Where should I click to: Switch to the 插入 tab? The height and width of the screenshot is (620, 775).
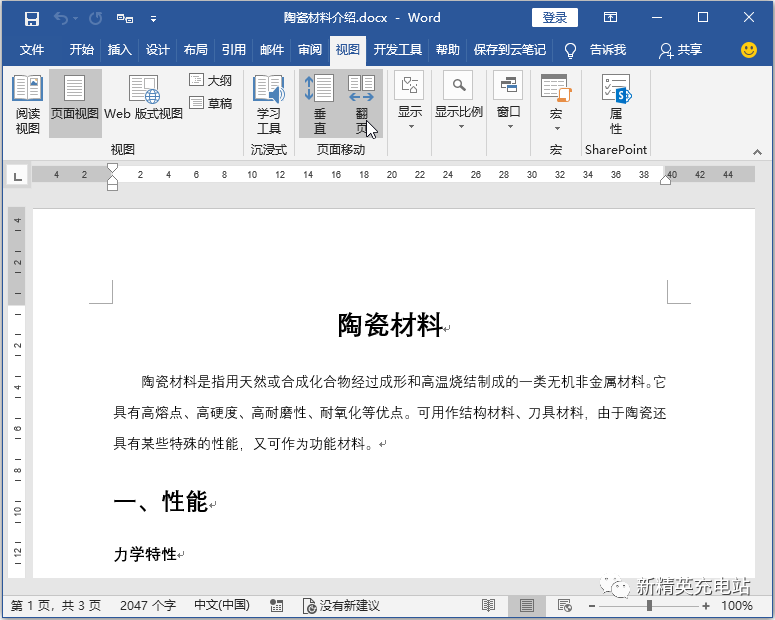coord(119,49)
